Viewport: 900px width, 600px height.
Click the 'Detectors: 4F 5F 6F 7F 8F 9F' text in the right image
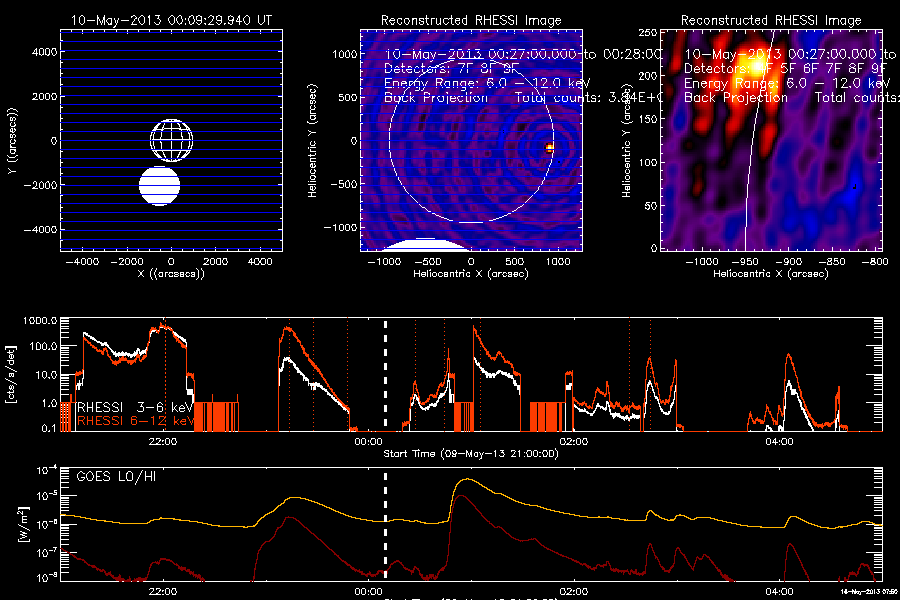pyautogui.click(x=785, y=68)
